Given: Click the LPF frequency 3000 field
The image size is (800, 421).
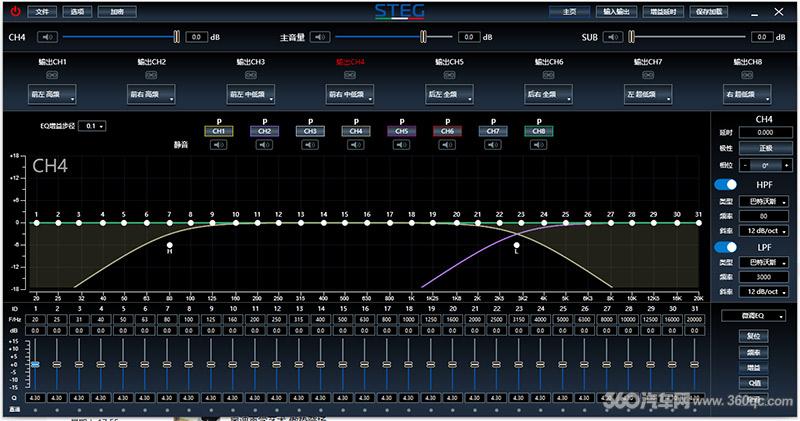Looking at the screenshot, I should point(764,277).
